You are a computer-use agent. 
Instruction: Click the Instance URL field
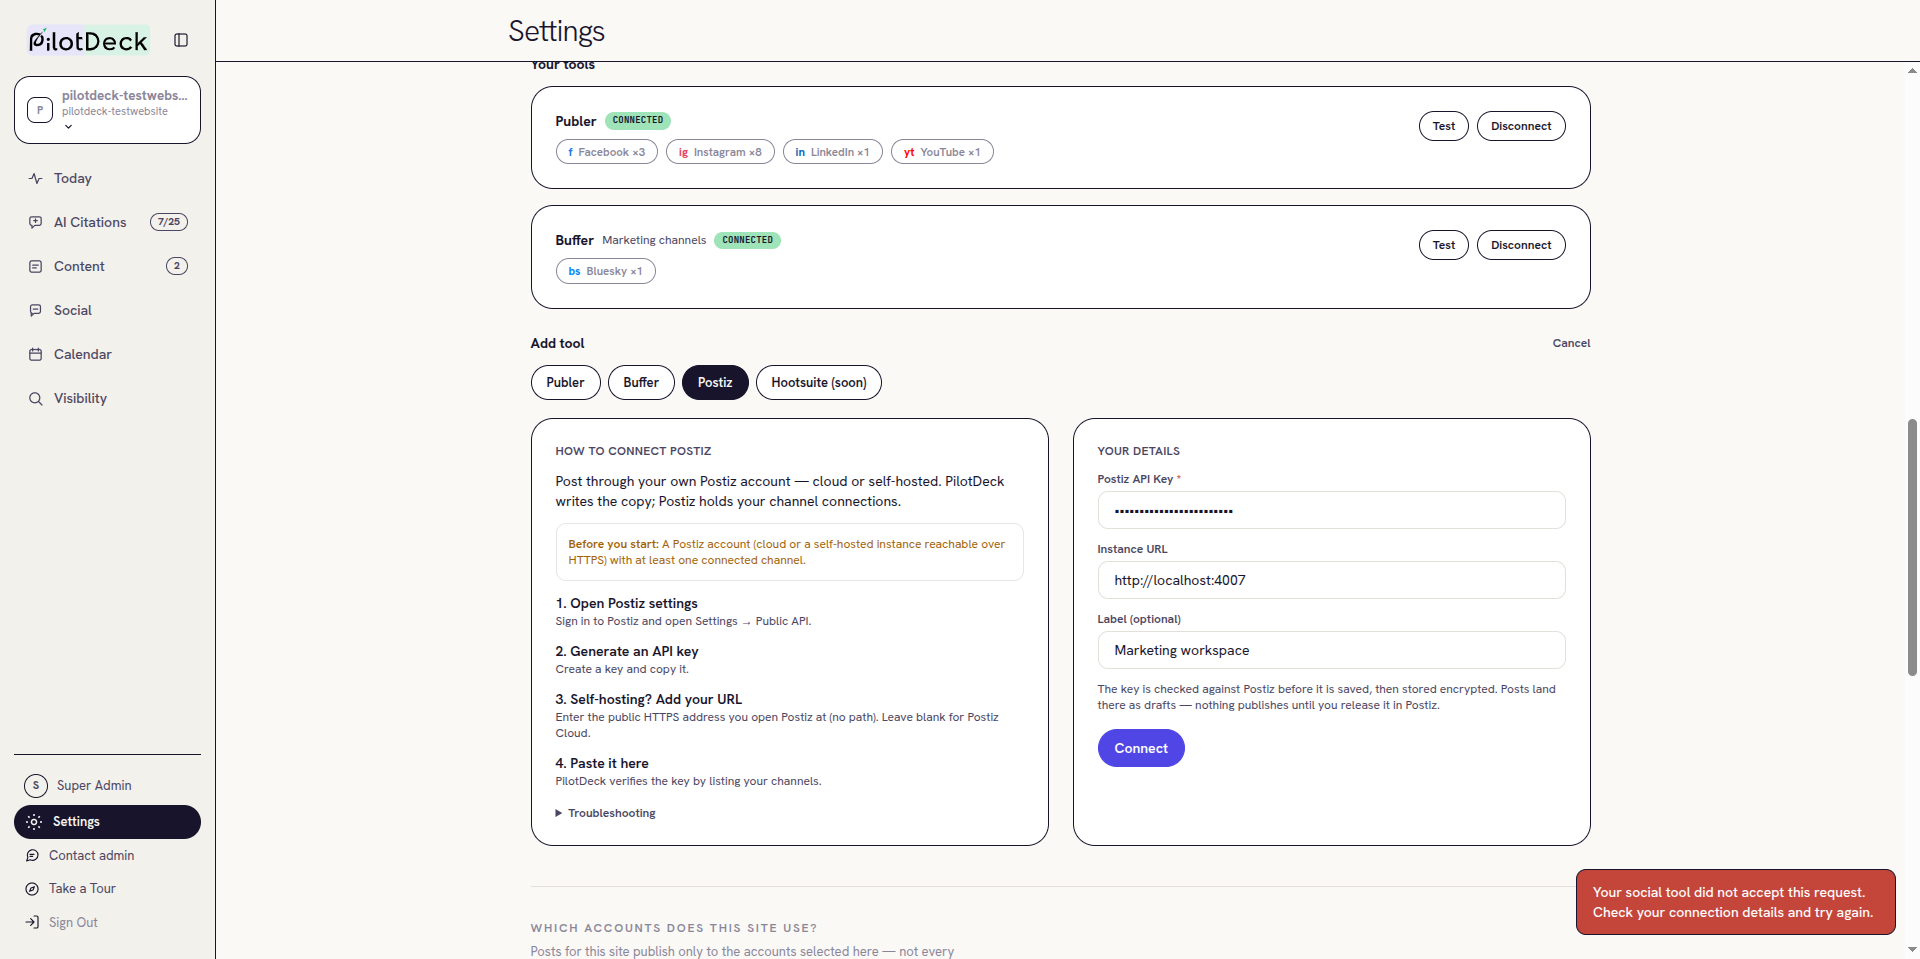coord(1331,580)
